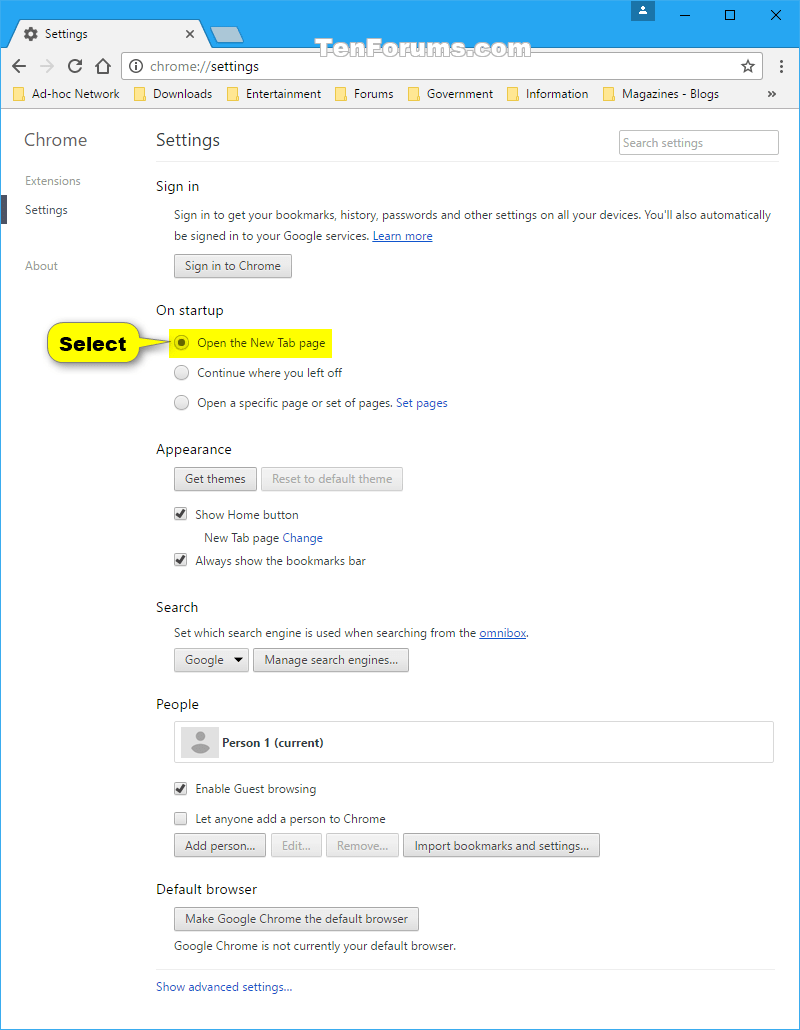Click the forward navigation arrow
This screenshot has height=1030, width=800.
point(47,65)
